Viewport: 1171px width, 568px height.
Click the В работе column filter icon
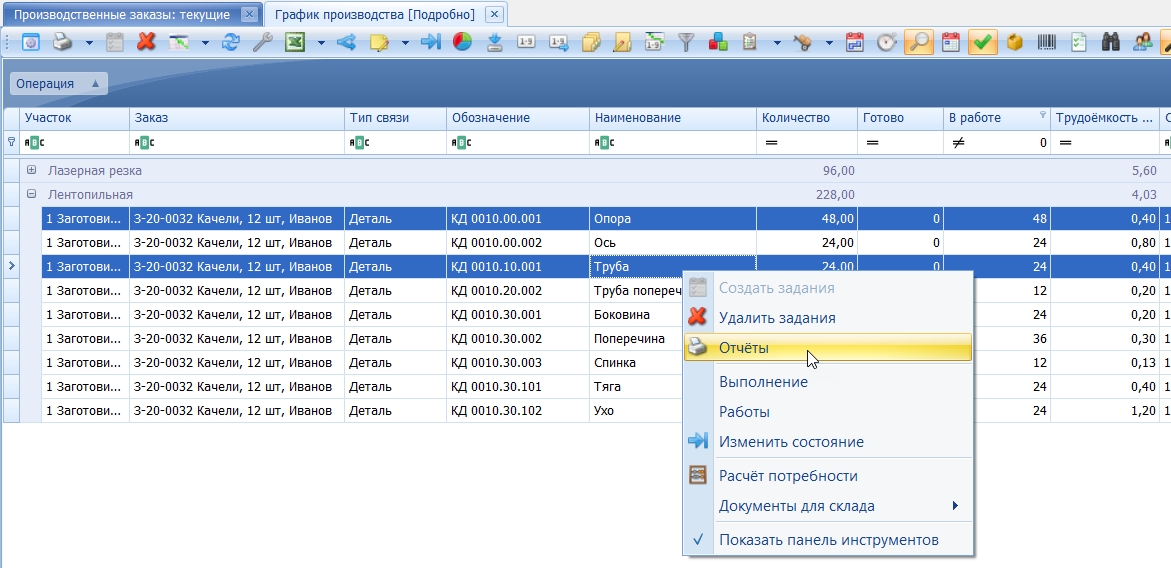tap(1043, 116)
